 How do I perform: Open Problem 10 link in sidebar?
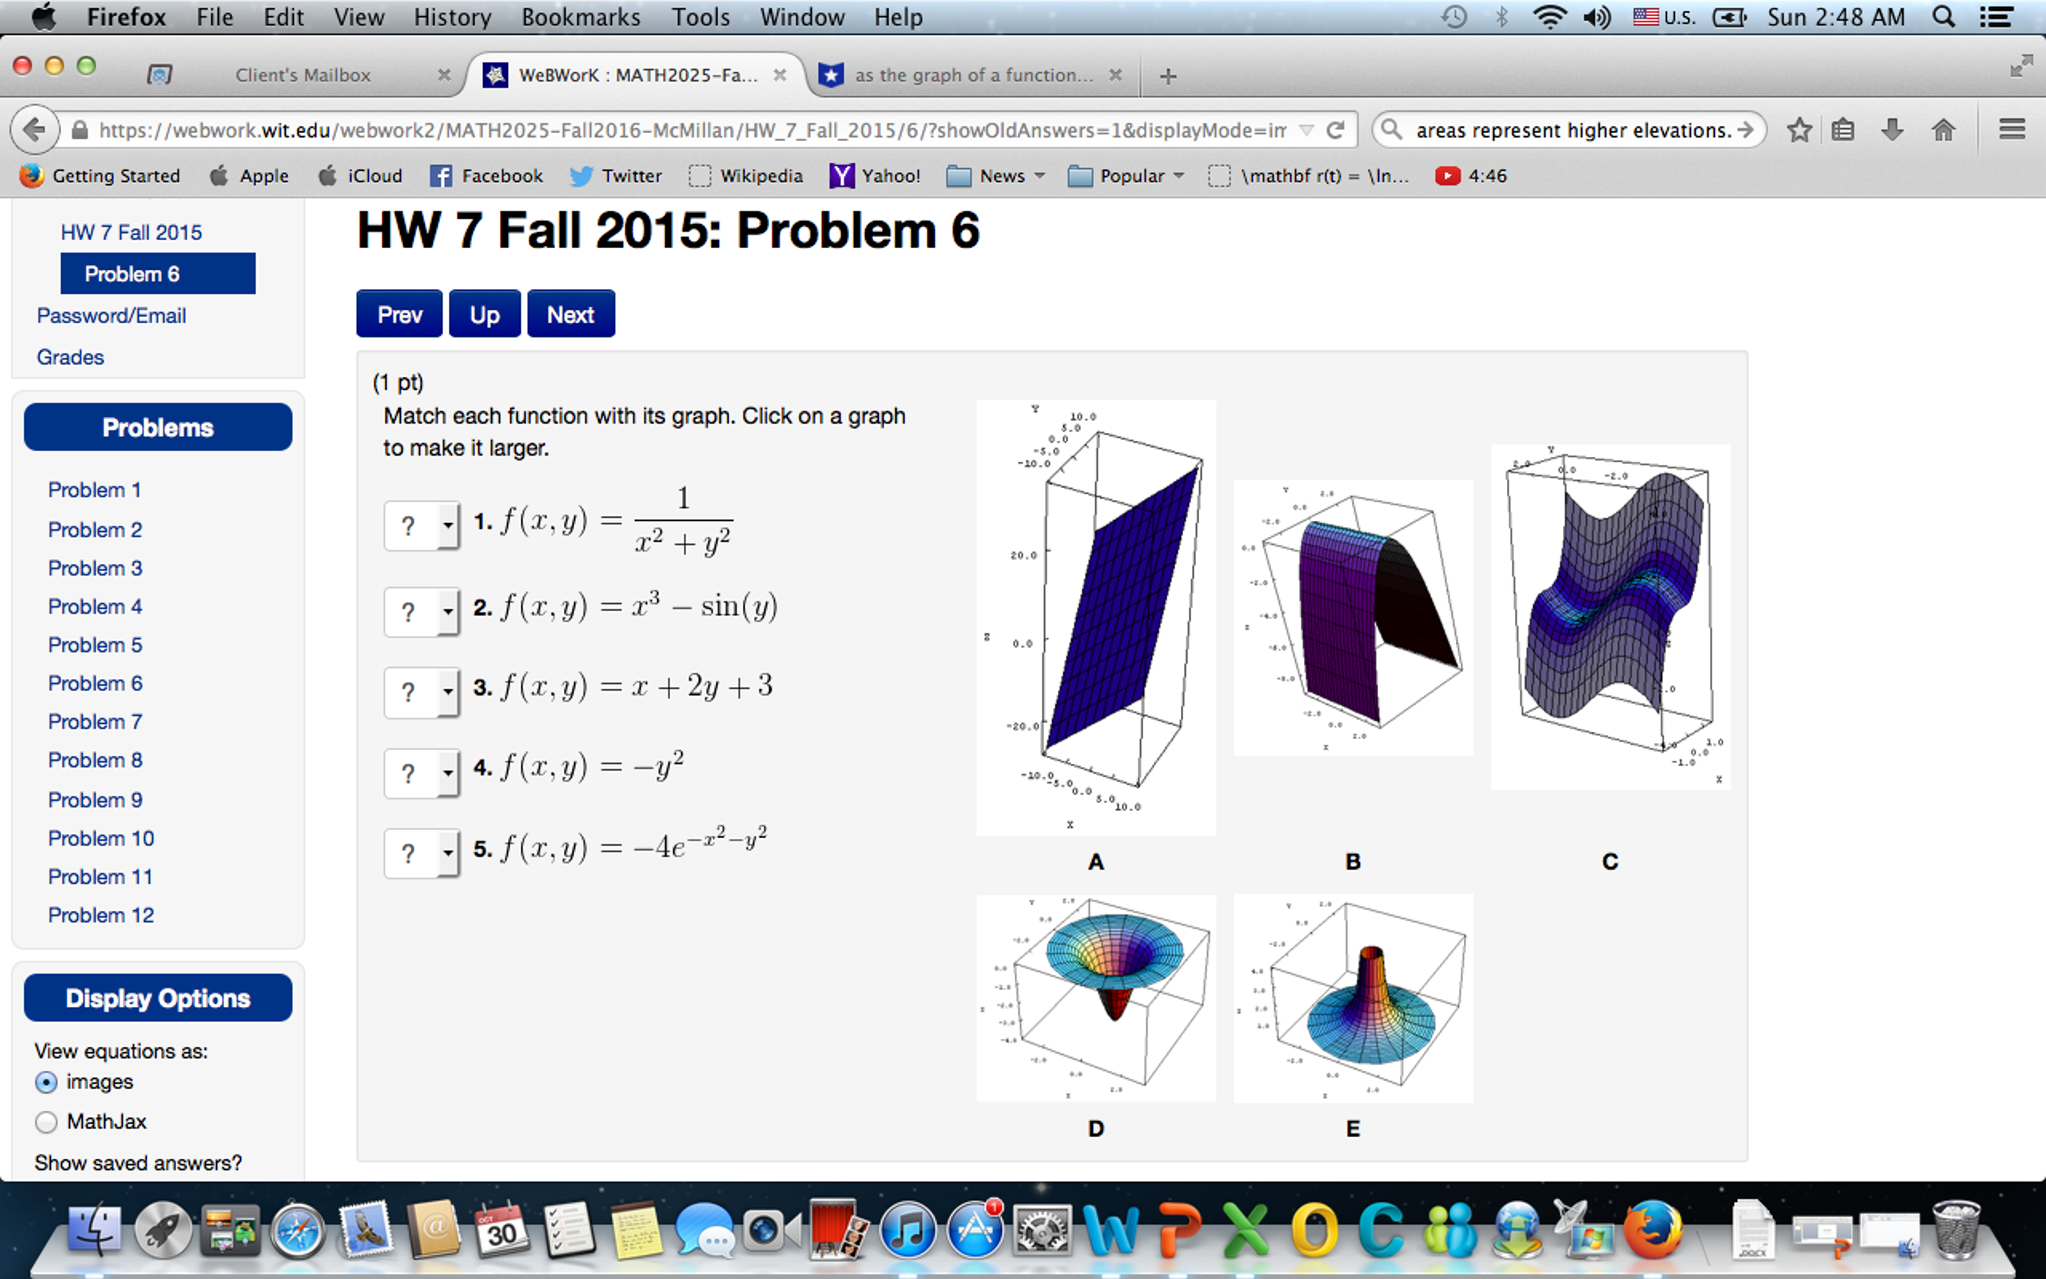[101, 838]
